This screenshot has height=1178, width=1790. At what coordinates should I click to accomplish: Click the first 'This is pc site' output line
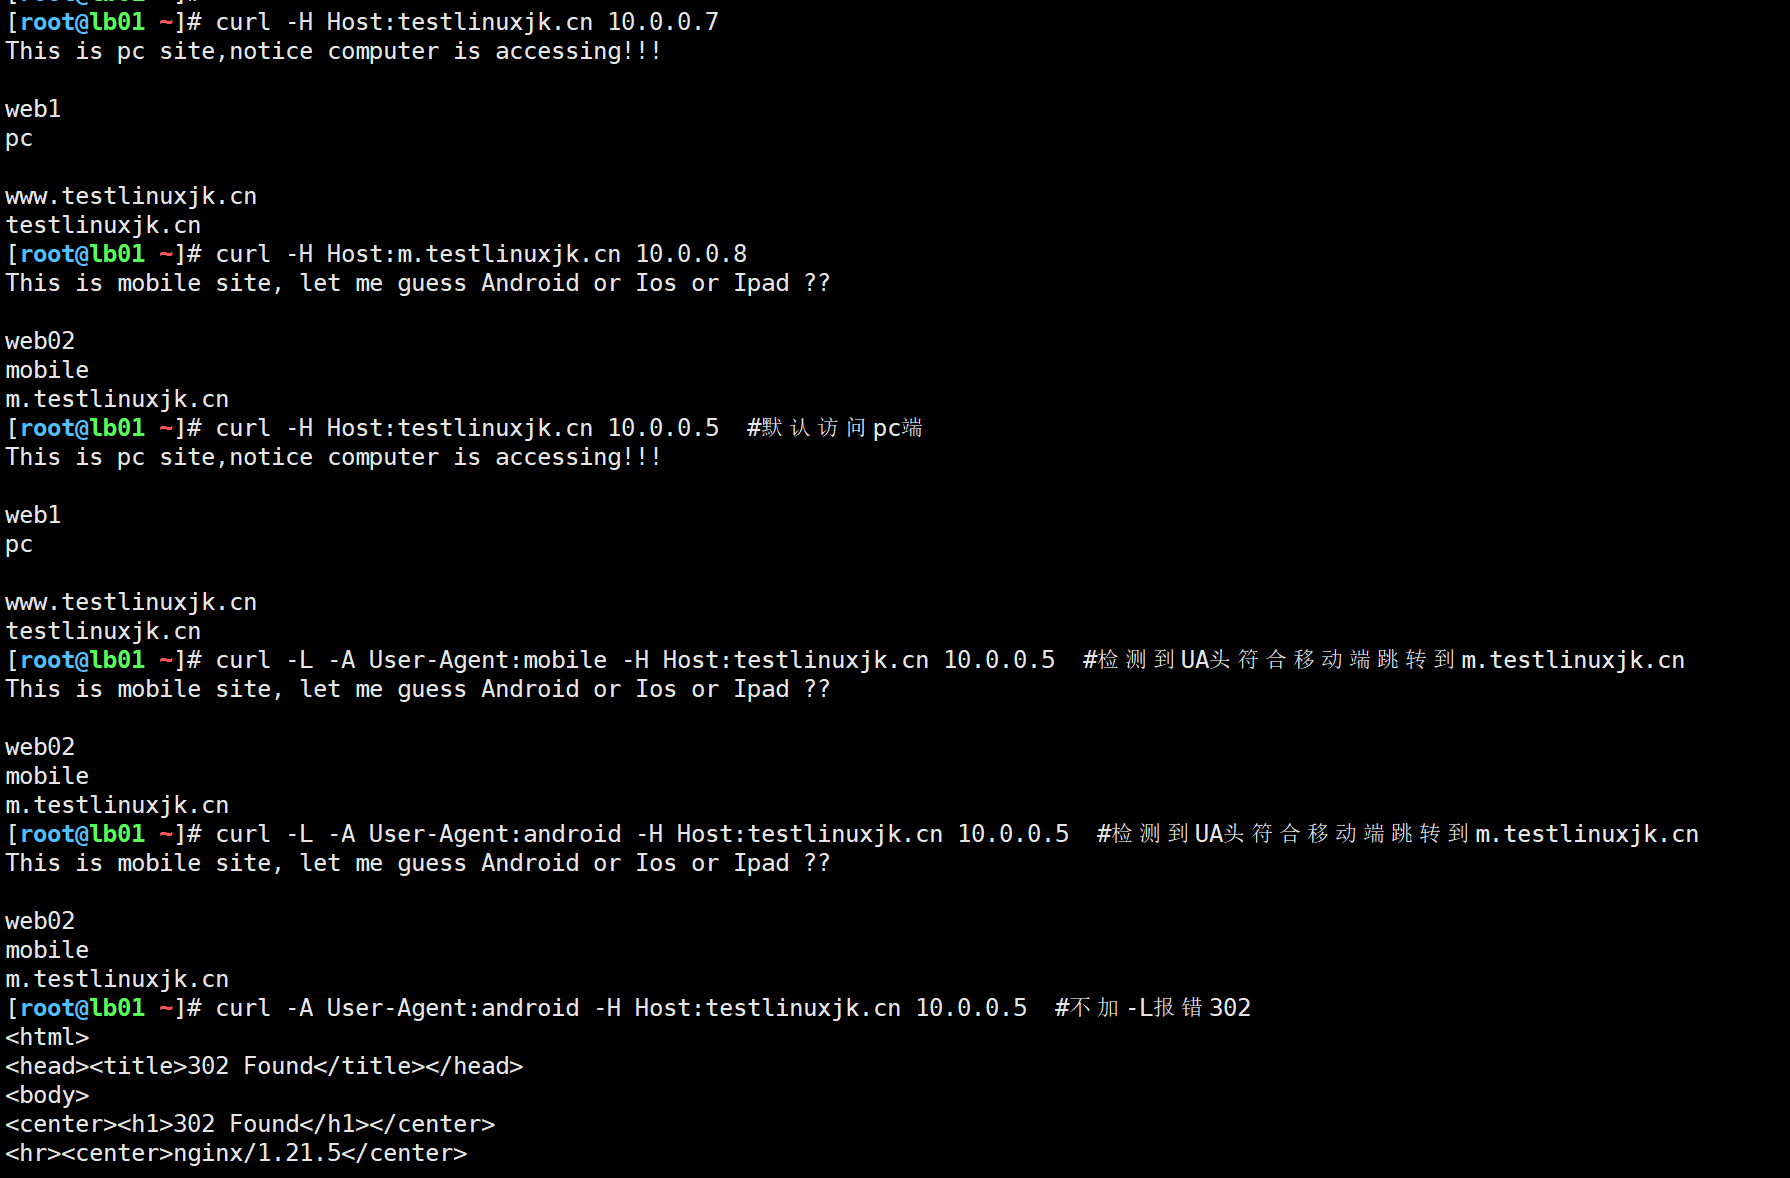pos(333,51)
